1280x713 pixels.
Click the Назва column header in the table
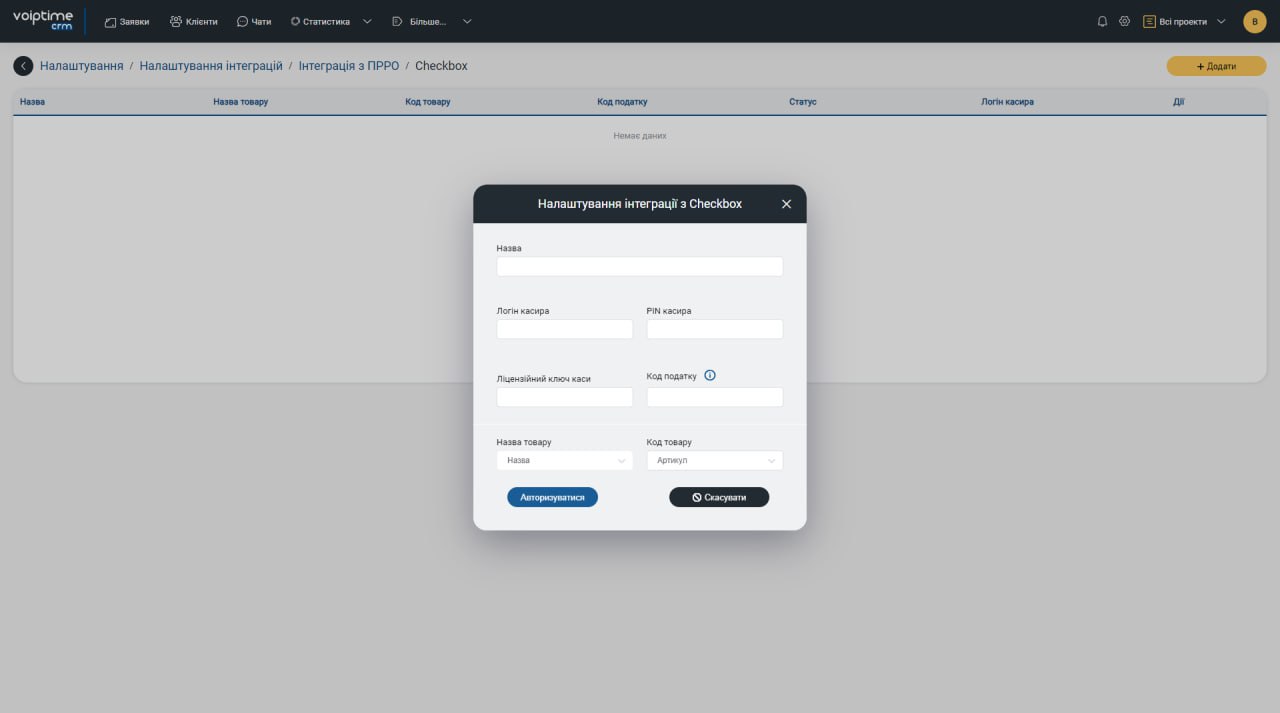click(x=32, y=102)
